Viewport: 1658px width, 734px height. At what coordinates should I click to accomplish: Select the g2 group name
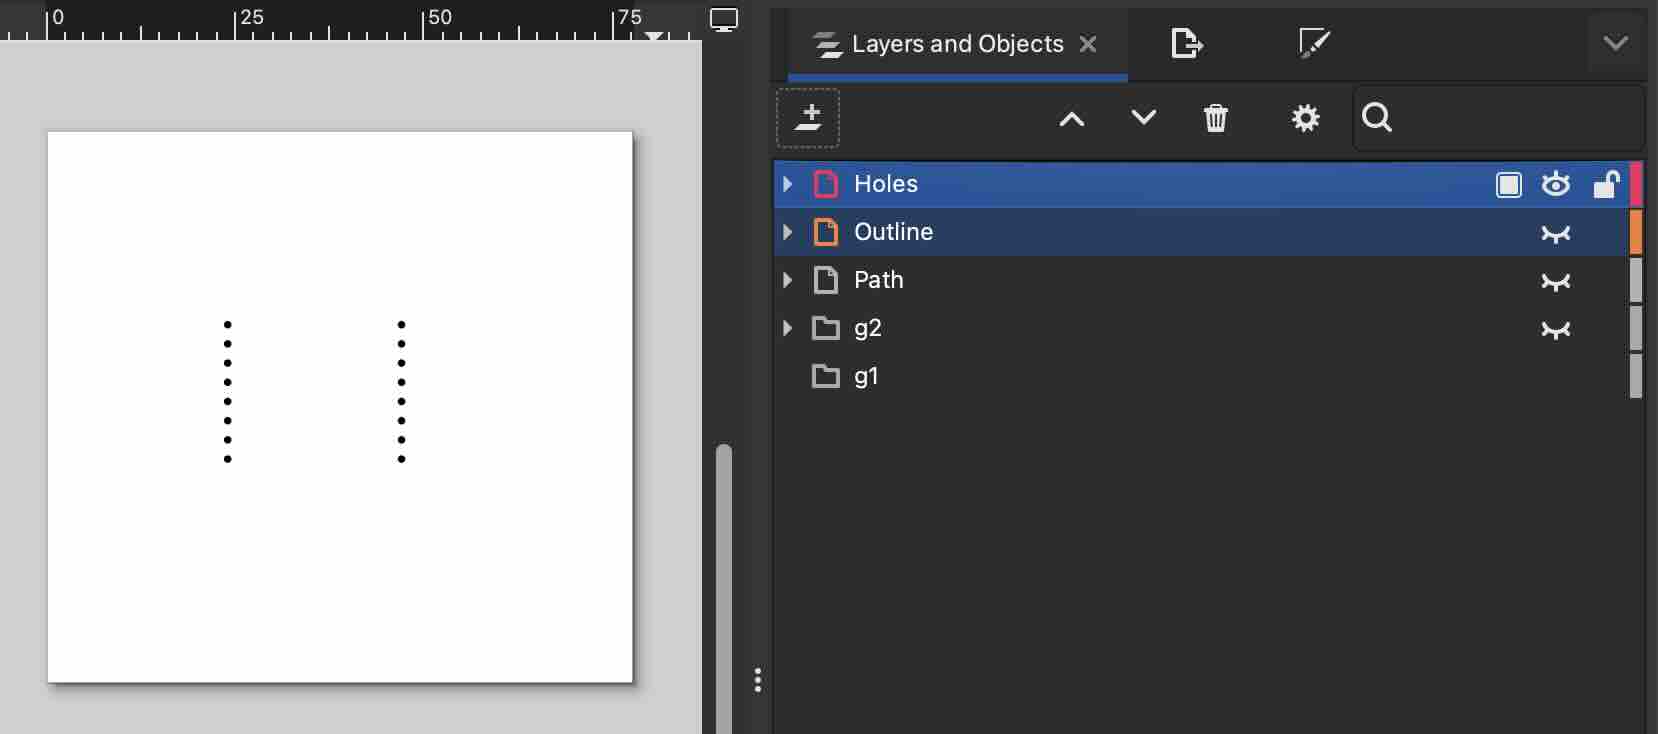(868, 329)
